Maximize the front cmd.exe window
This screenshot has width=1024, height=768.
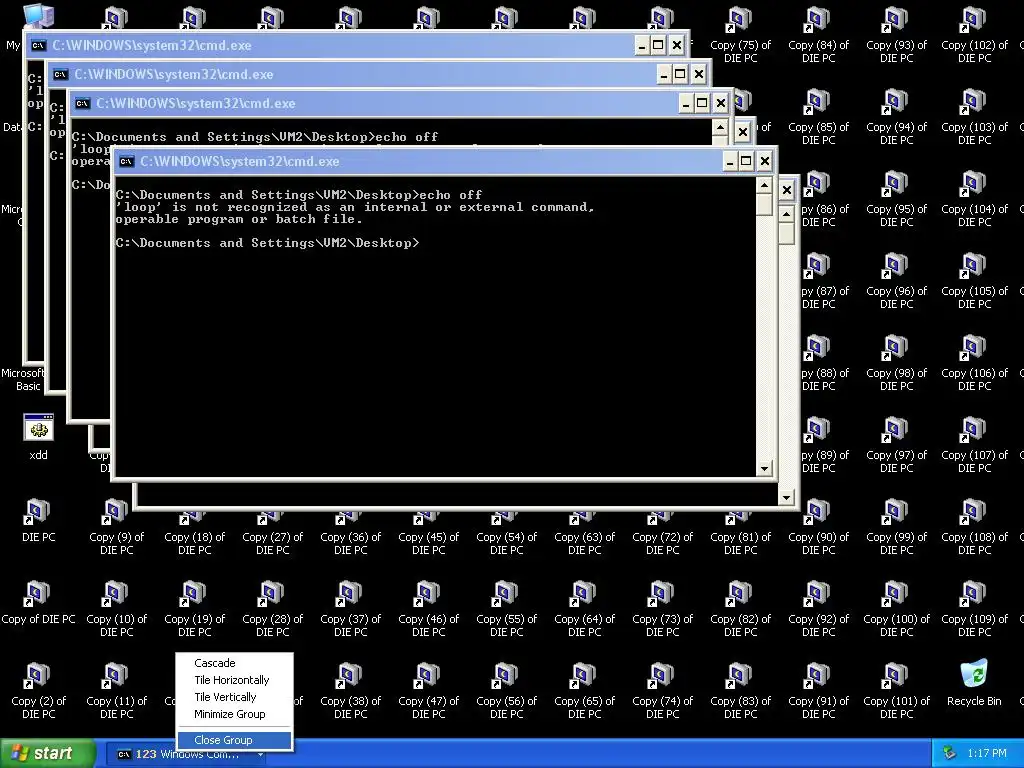(746, 161)
